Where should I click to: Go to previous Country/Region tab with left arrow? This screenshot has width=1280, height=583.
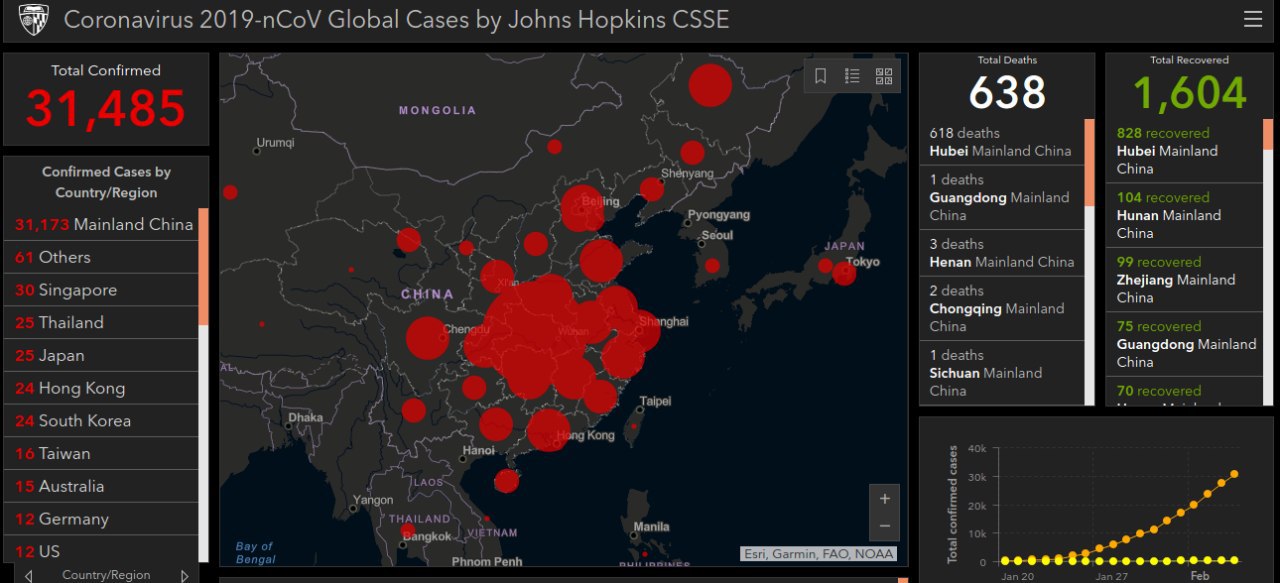[x=29, y=575]
